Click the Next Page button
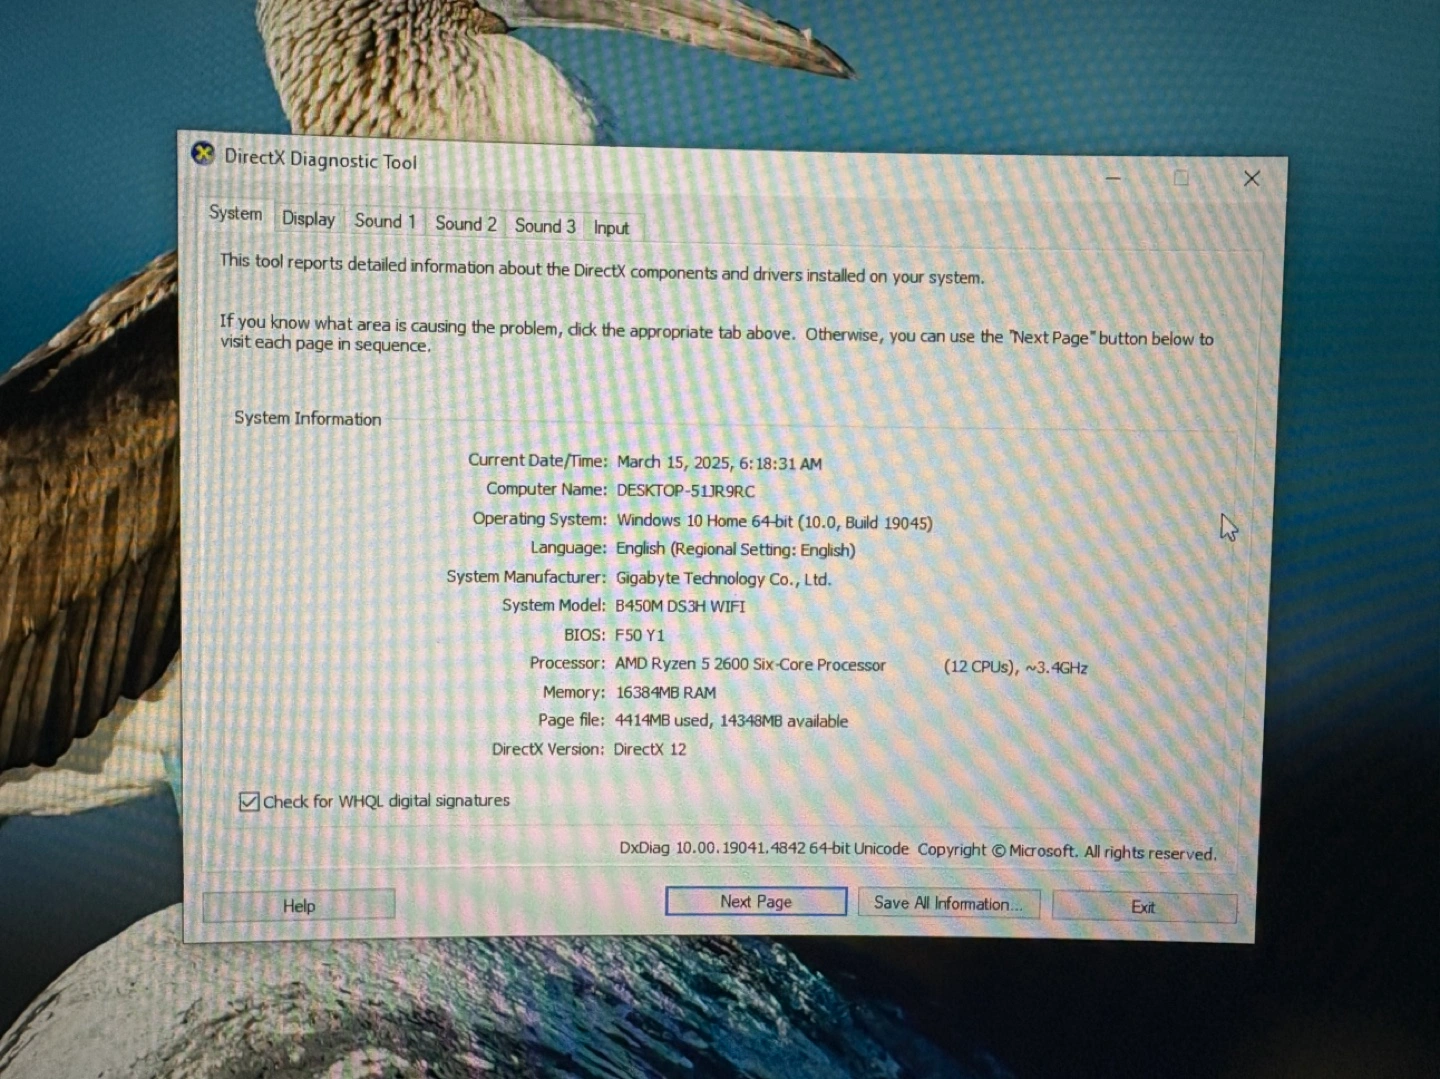This screenshot has width=1440, height=1079. 755,902
